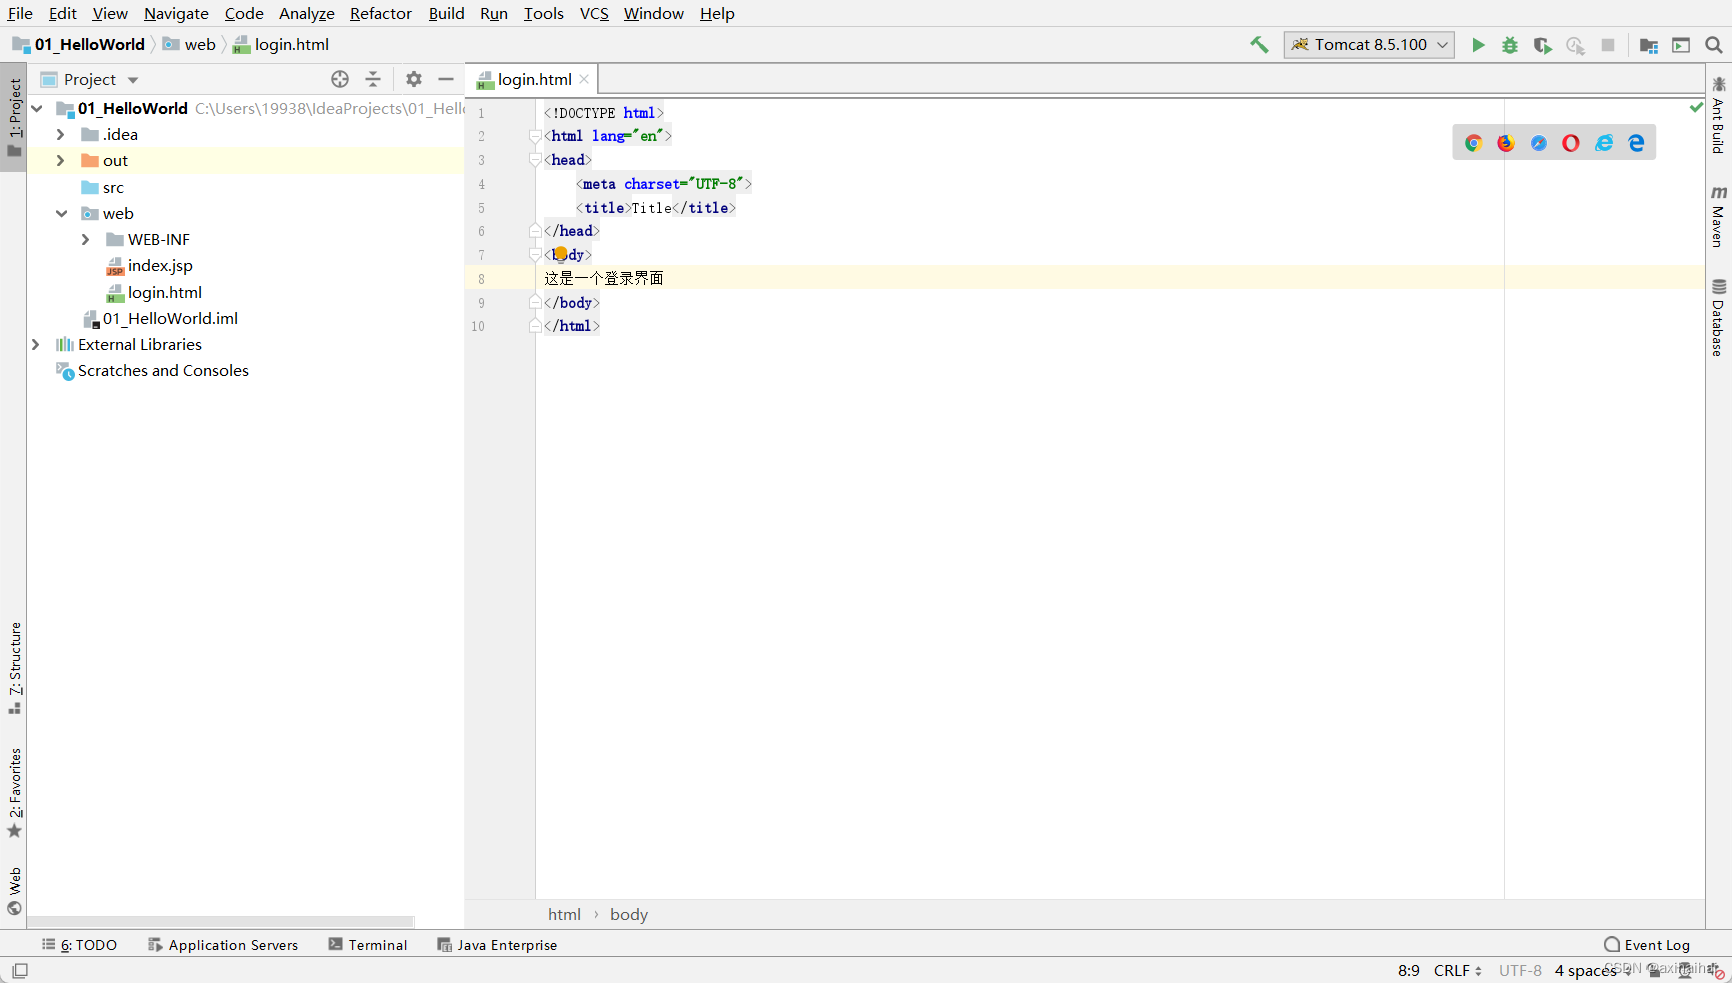The width and height of the screenshot is (1732, 983).
Task: Click 8:9 cursor position in status bar
Action: tap(1409, 971)
